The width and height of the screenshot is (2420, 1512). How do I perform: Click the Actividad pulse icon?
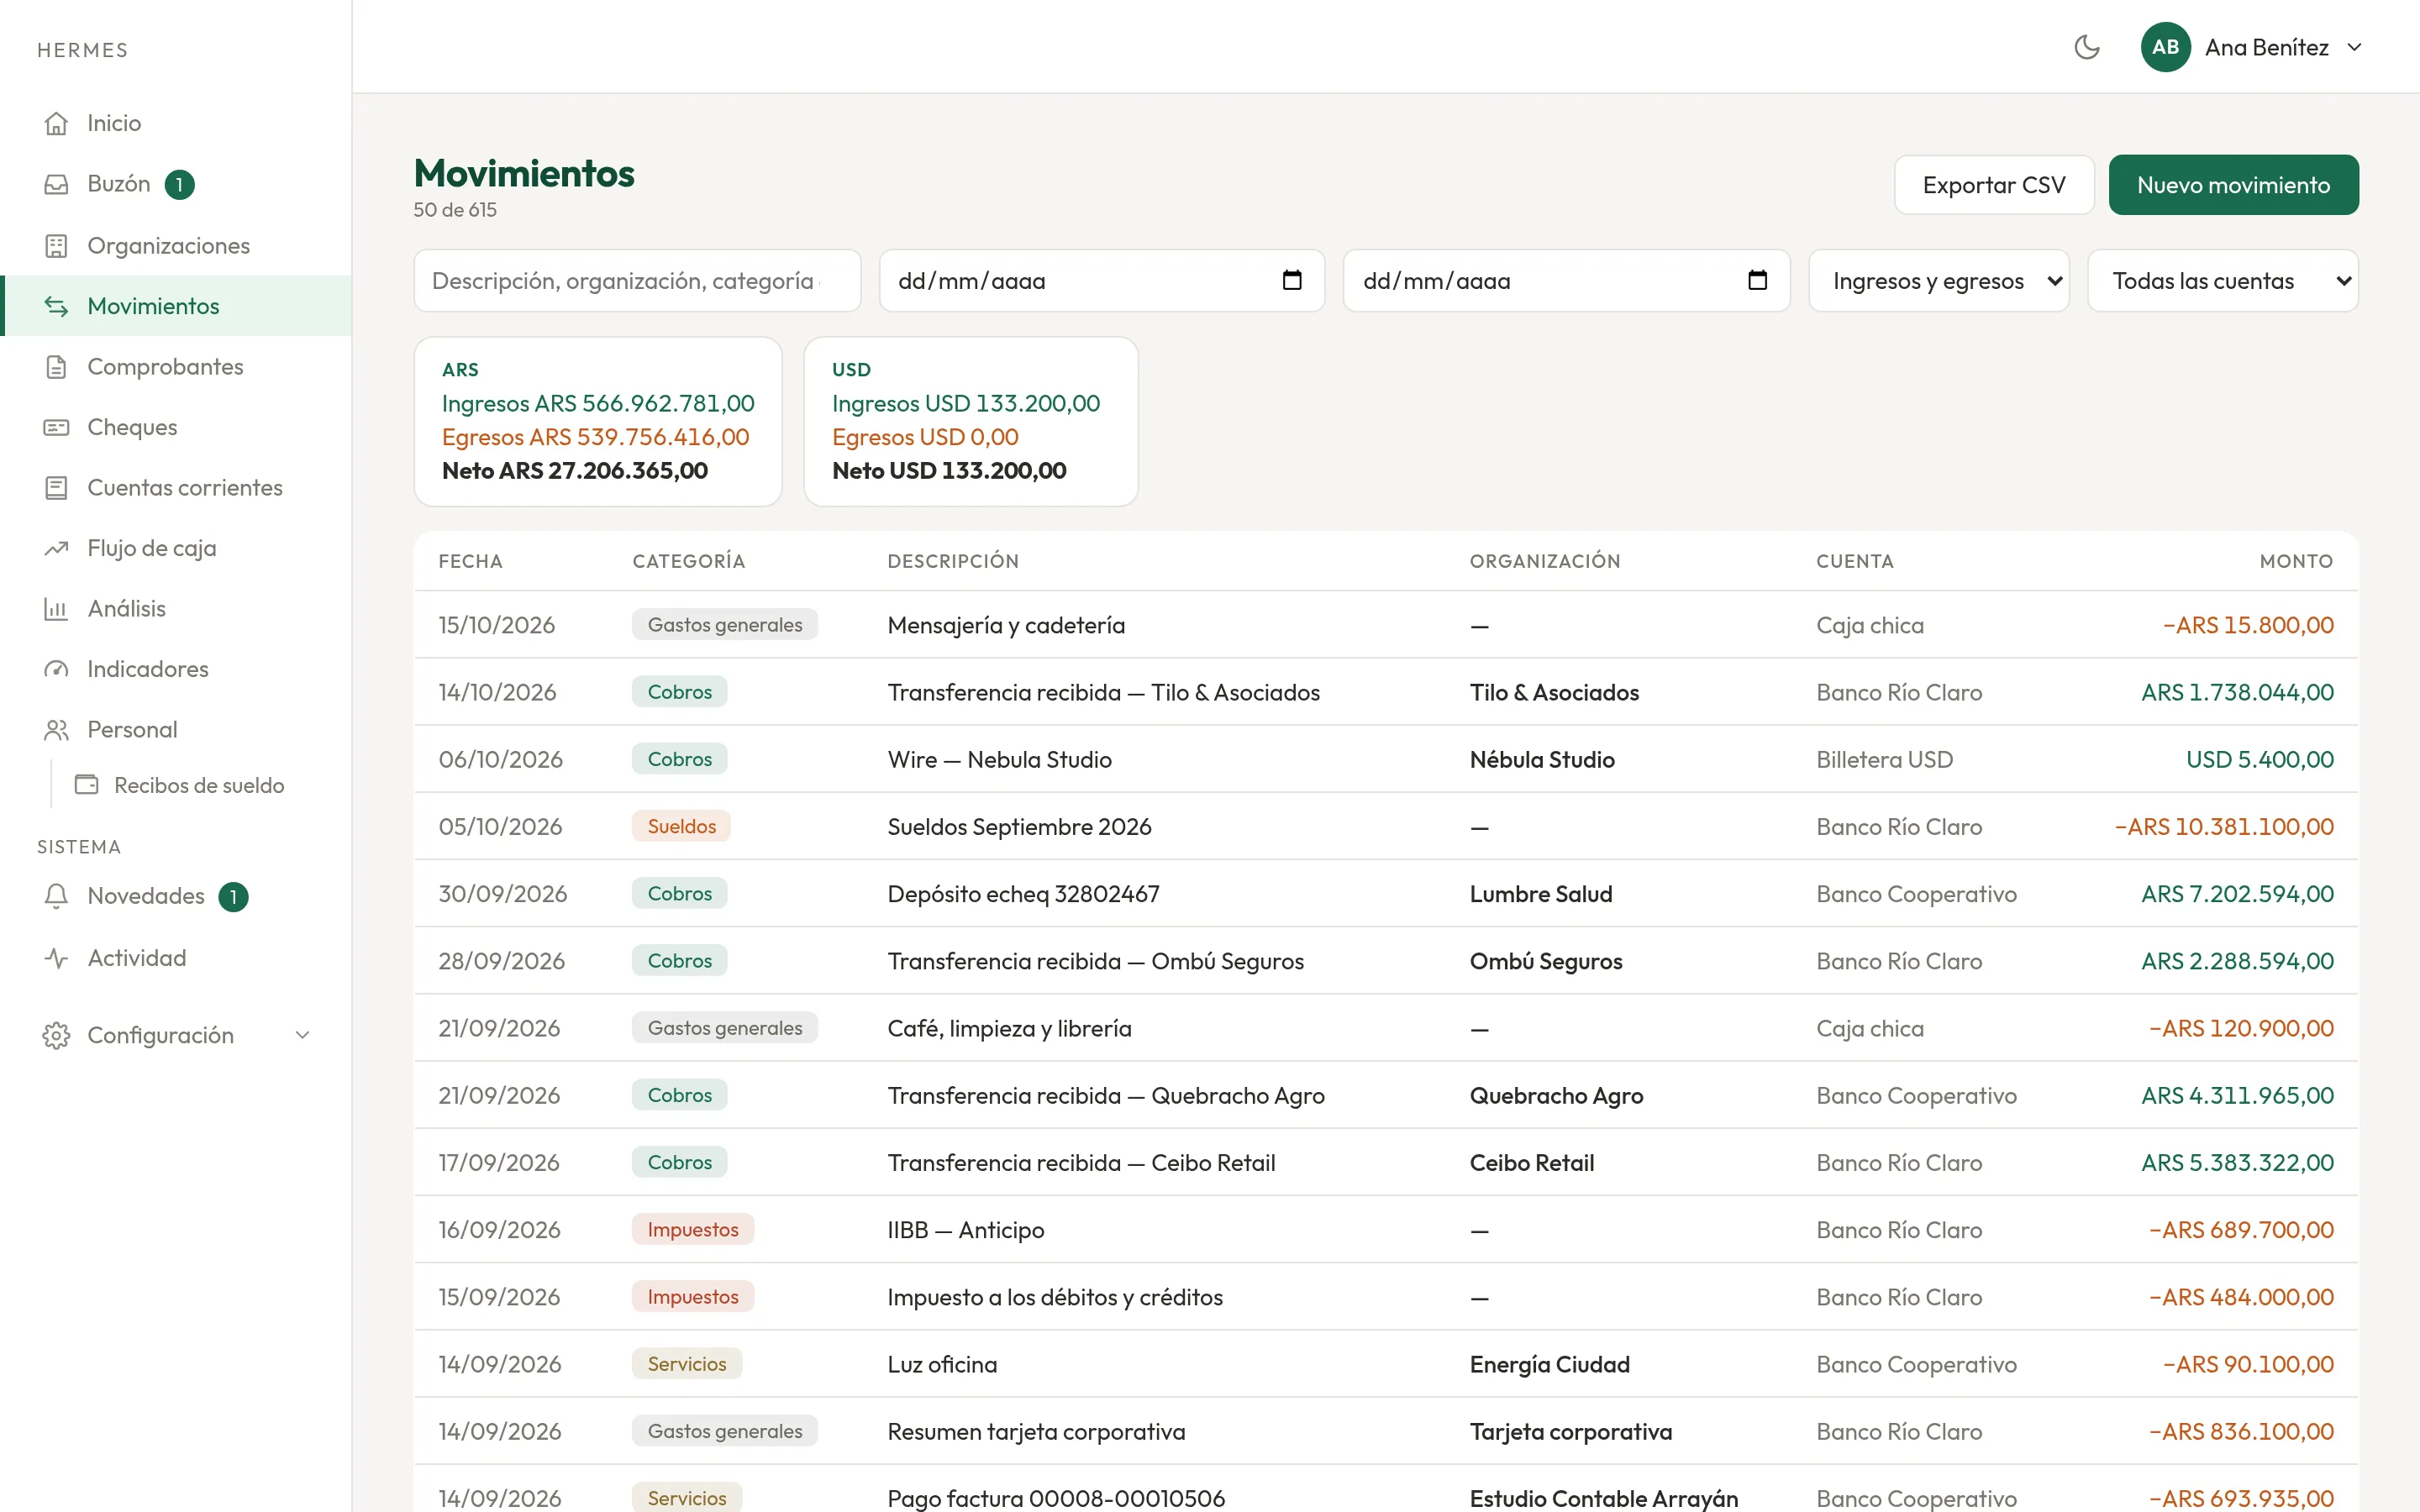pyautogui.click(x=56, y=958)
